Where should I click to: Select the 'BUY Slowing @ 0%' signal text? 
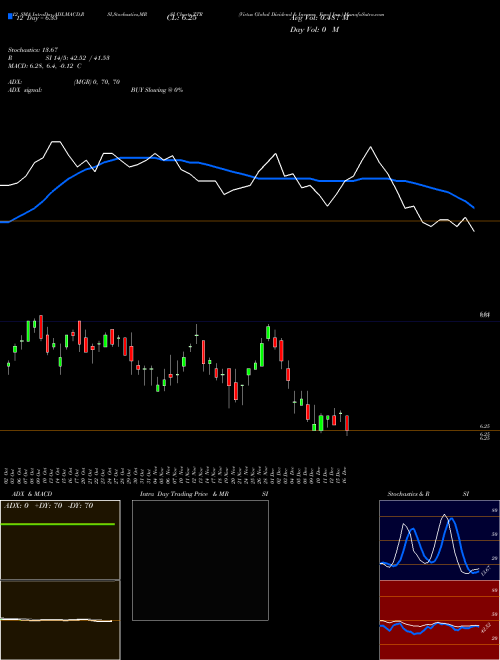157,90
